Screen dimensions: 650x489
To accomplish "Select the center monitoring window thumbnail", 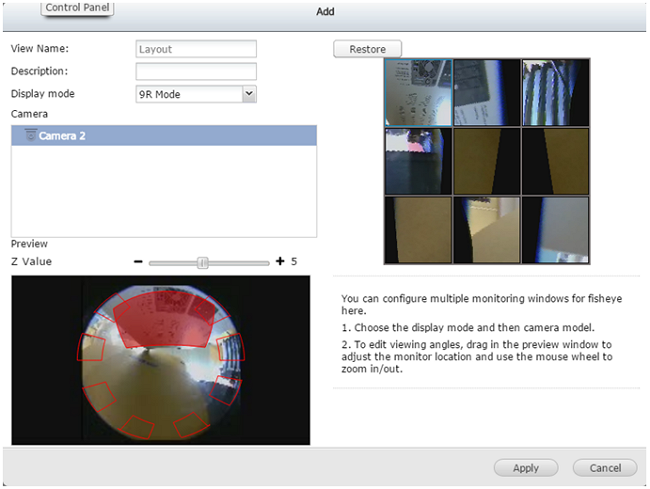I will 487,161.
